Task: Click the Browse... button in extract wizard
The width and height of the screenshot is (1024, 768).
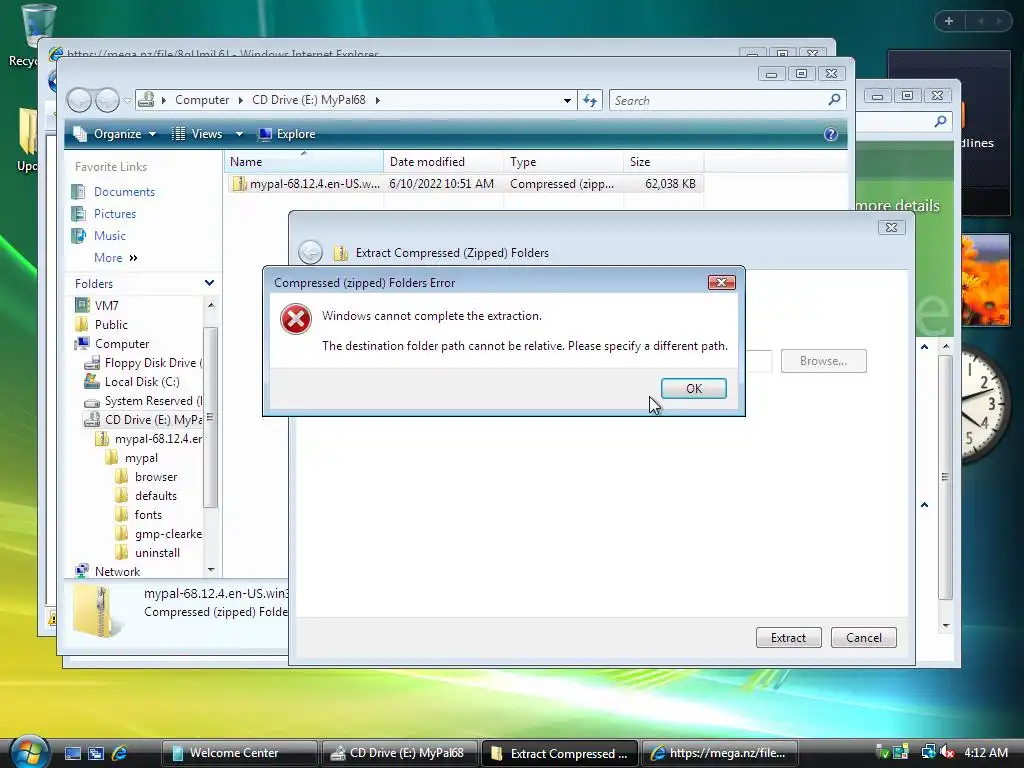Action: (824, 360)
